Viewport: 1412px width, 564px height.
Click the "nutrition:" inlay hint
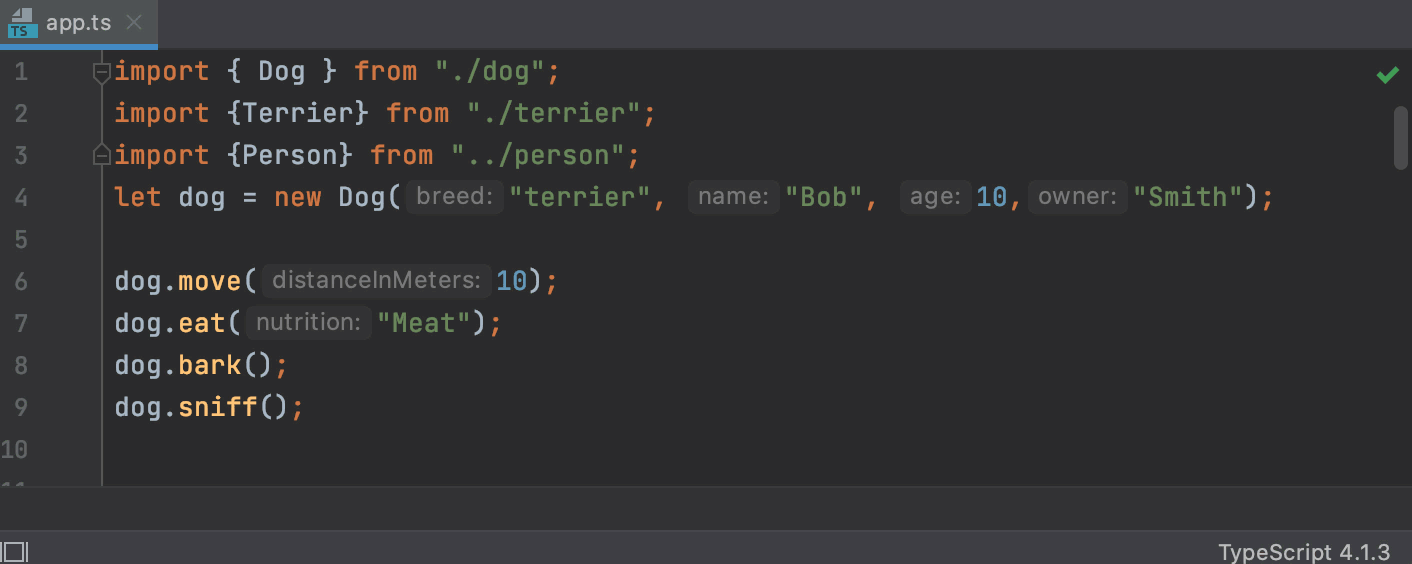pos(308,323)
